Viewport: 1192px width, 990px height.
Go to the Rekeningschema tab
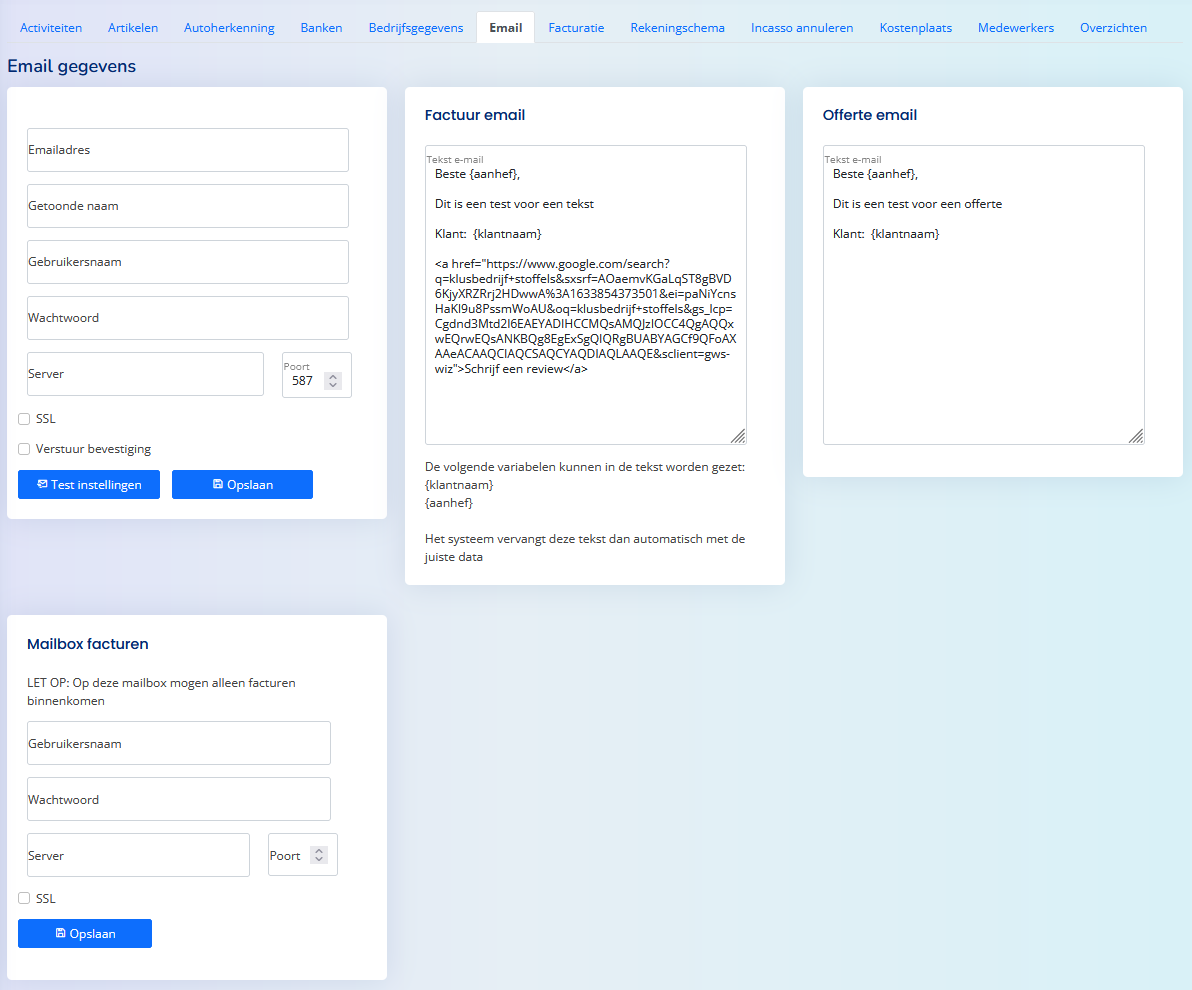coord(677,28)
